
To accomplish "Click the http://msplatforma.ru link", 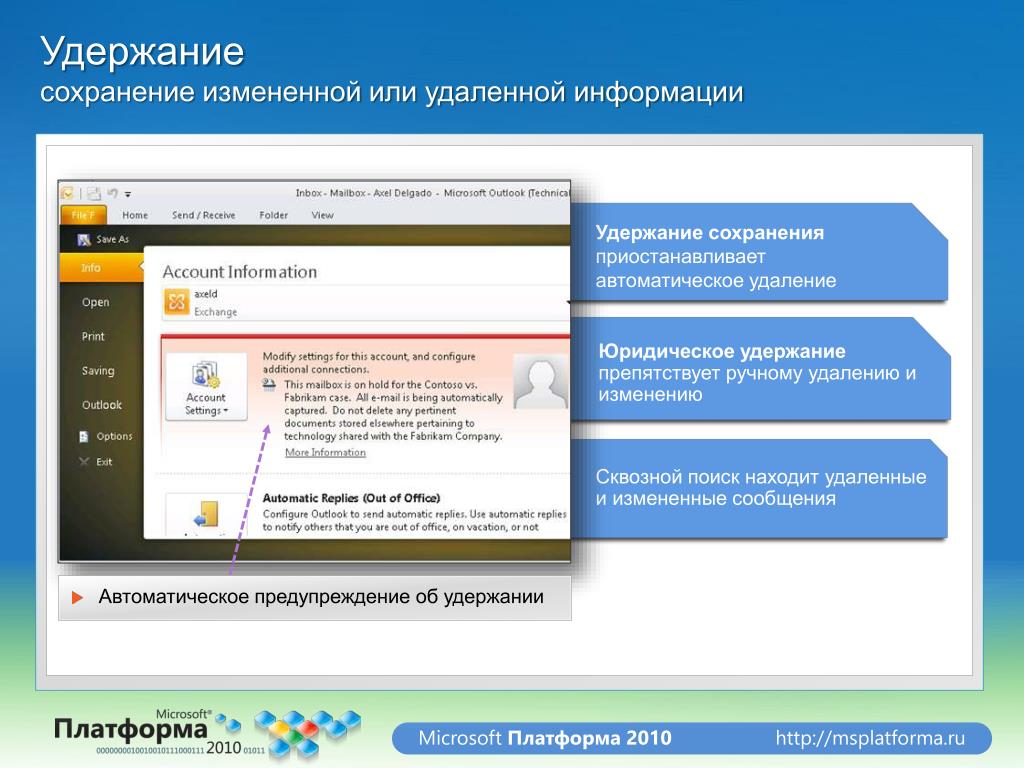I will 870,738.
